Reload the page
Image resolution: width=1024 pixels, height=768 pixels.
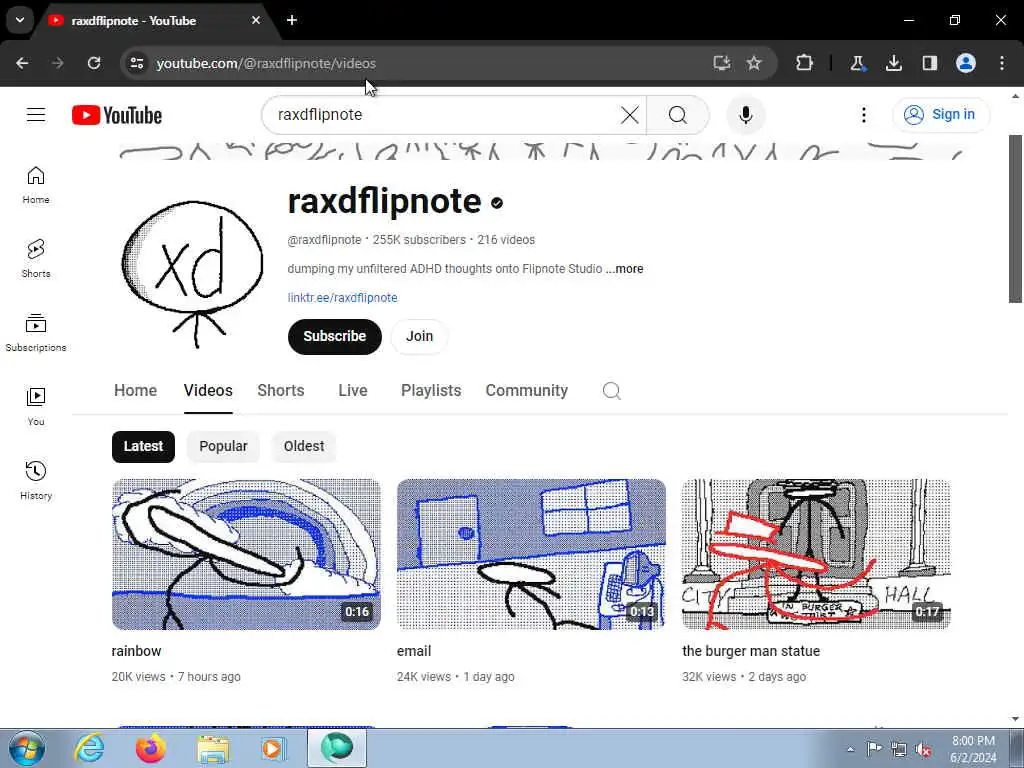94,63
